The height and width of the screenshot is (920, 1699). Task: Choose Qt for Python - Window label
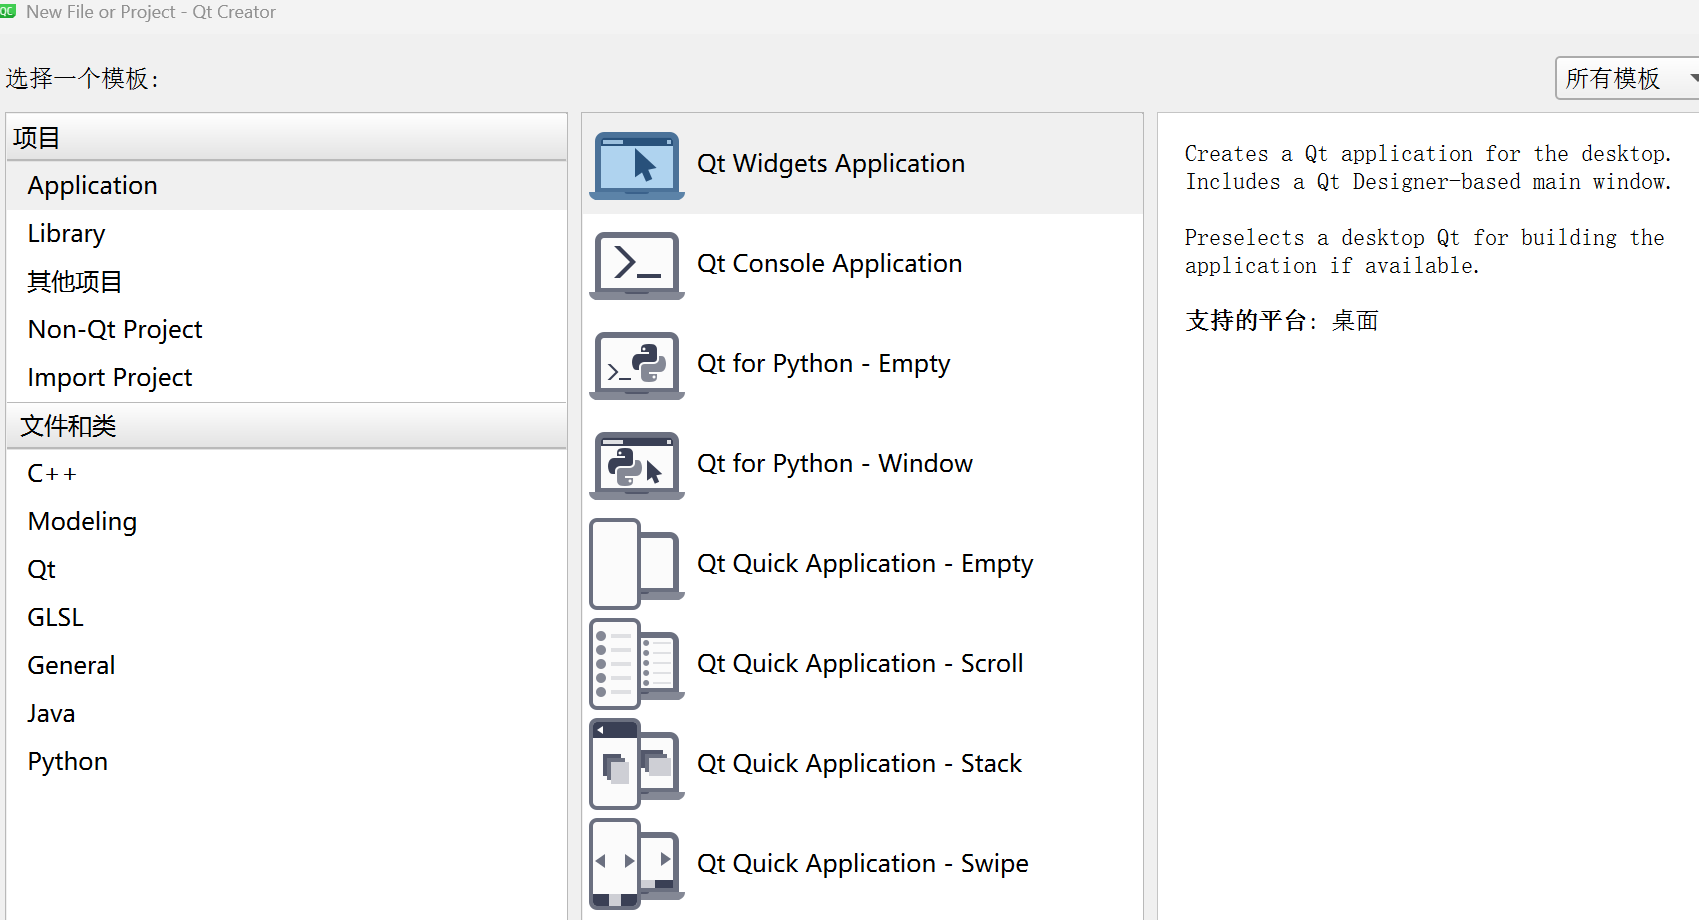point(835,464)
